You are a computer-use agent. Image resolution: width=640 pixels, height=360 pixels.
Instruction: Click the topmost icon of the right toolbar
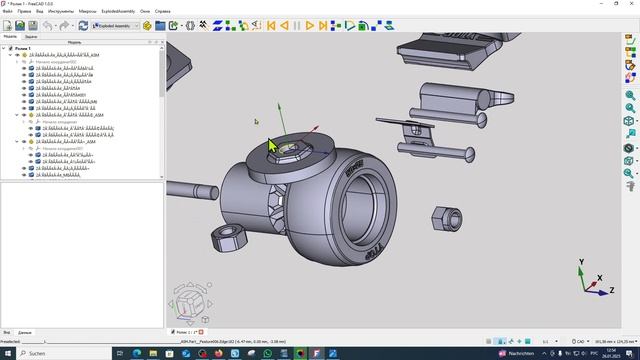pyautogui.click(x=630, y=39)
